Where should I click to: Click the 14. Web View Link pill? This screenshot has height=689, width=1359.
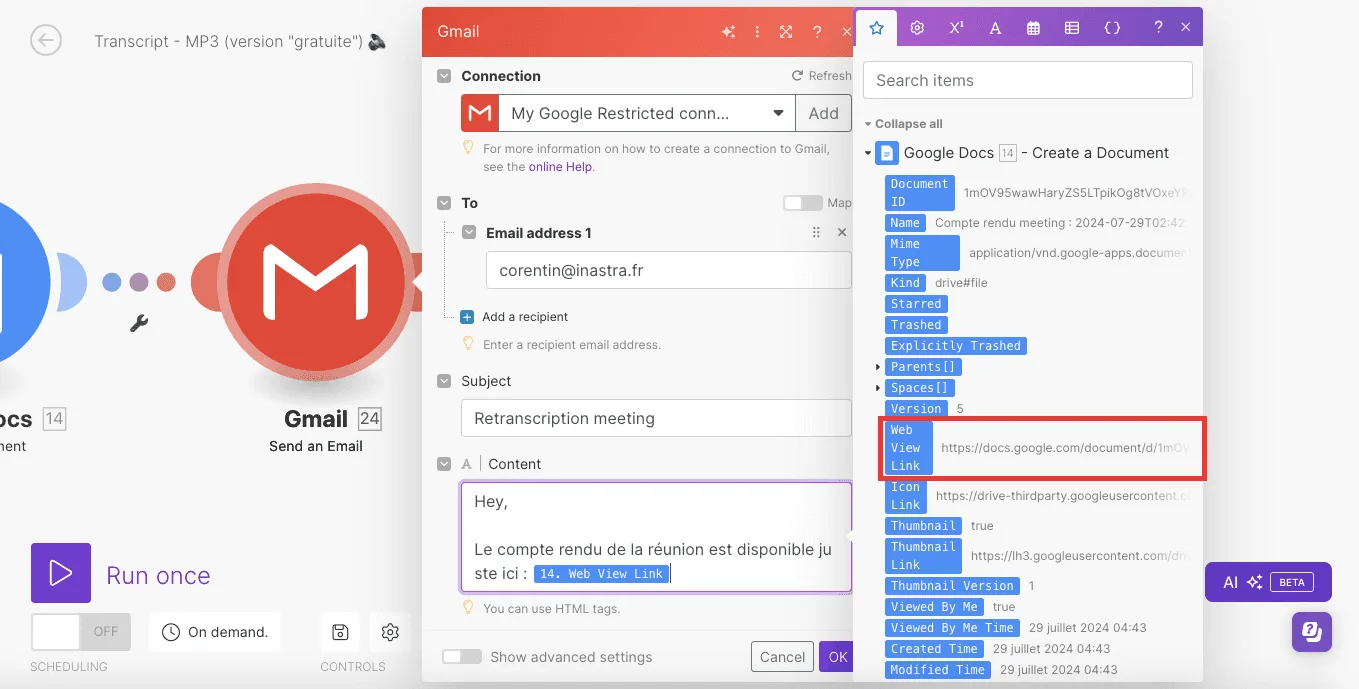601,574
